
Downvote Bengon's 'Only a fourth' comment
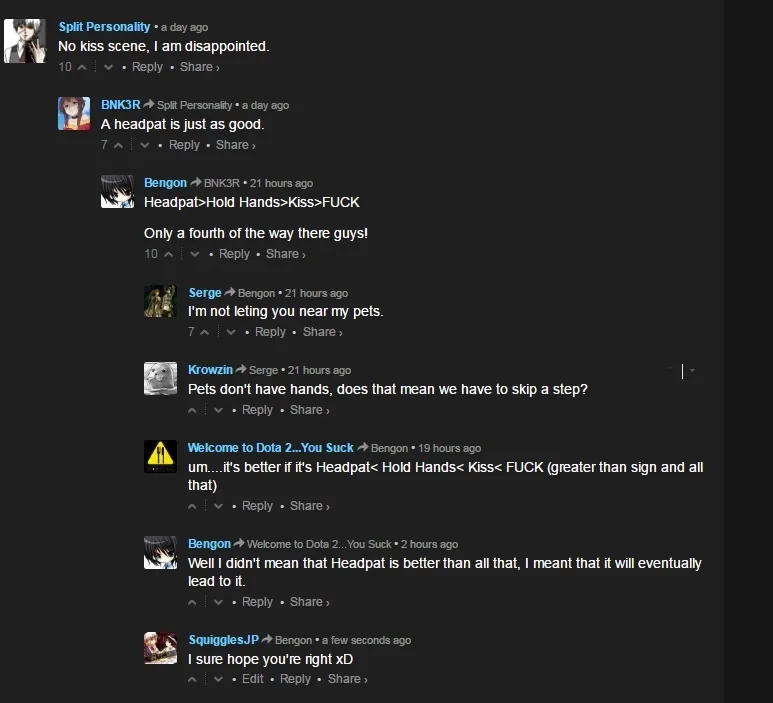[195, 254]
